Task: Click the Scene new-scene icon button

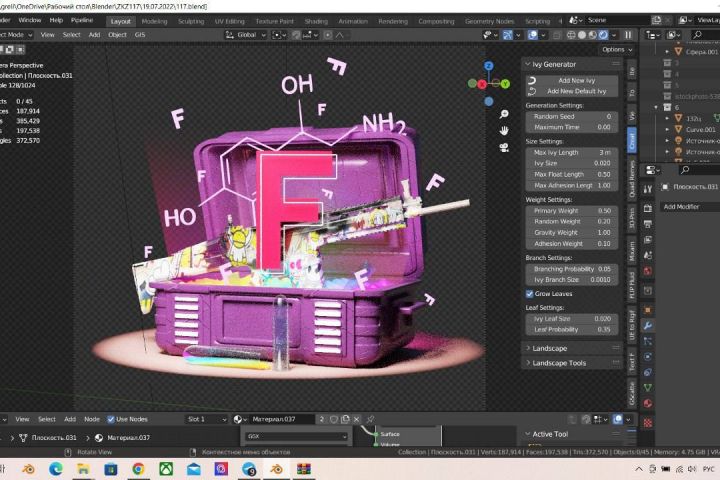Action: click(x=656, y=20)
